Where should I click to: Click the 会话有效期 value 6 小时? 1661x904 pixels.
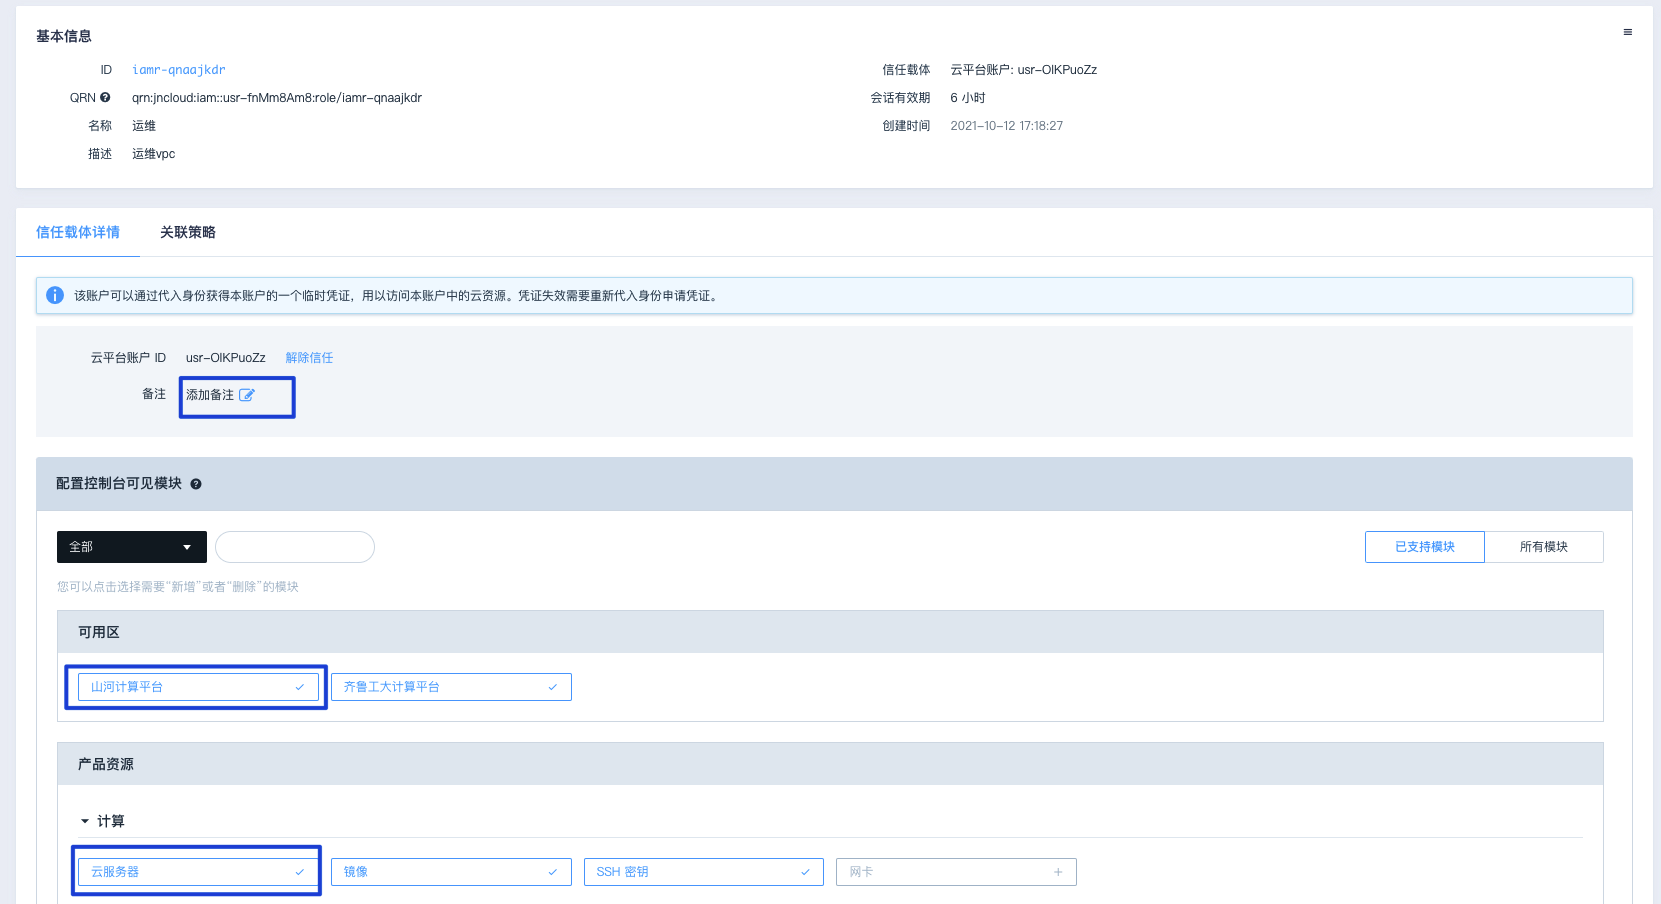point(968,98)
